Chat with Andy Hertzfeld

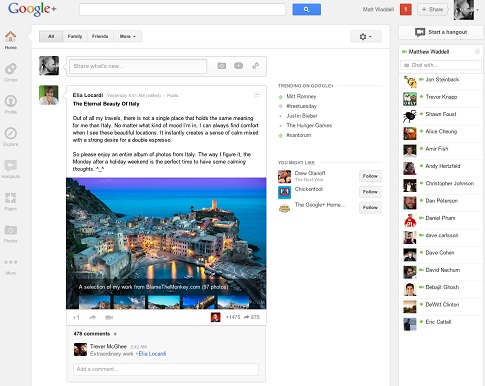pyautogui.click(x=441, y=168)
